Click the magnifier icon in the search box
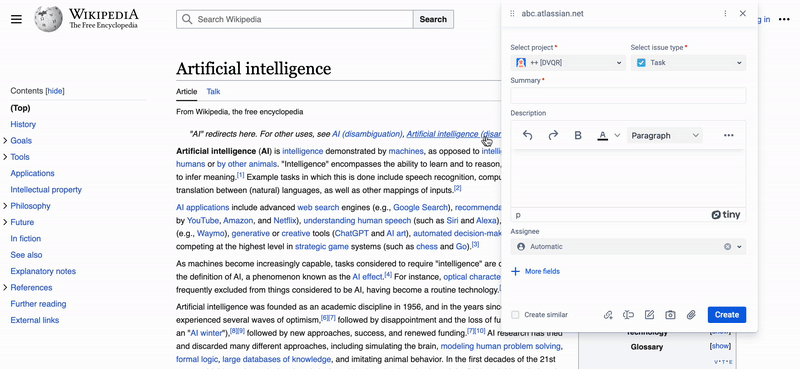The image size is (800, 369). (x=187, y=19)
